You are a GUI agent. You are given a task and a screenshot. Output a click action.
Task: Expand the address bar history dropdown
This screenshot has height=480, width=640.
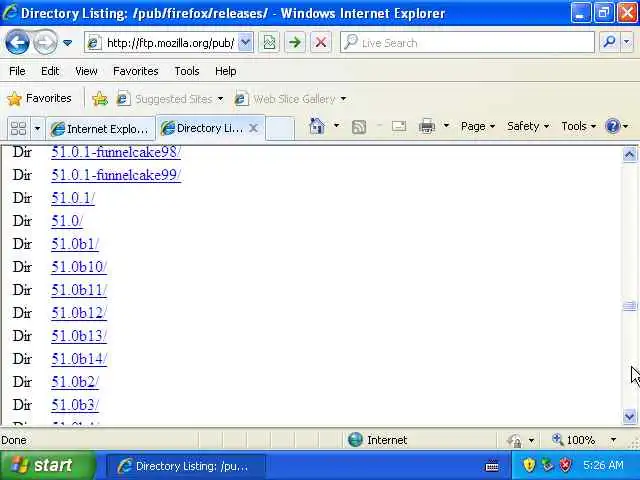pos(245,42)
